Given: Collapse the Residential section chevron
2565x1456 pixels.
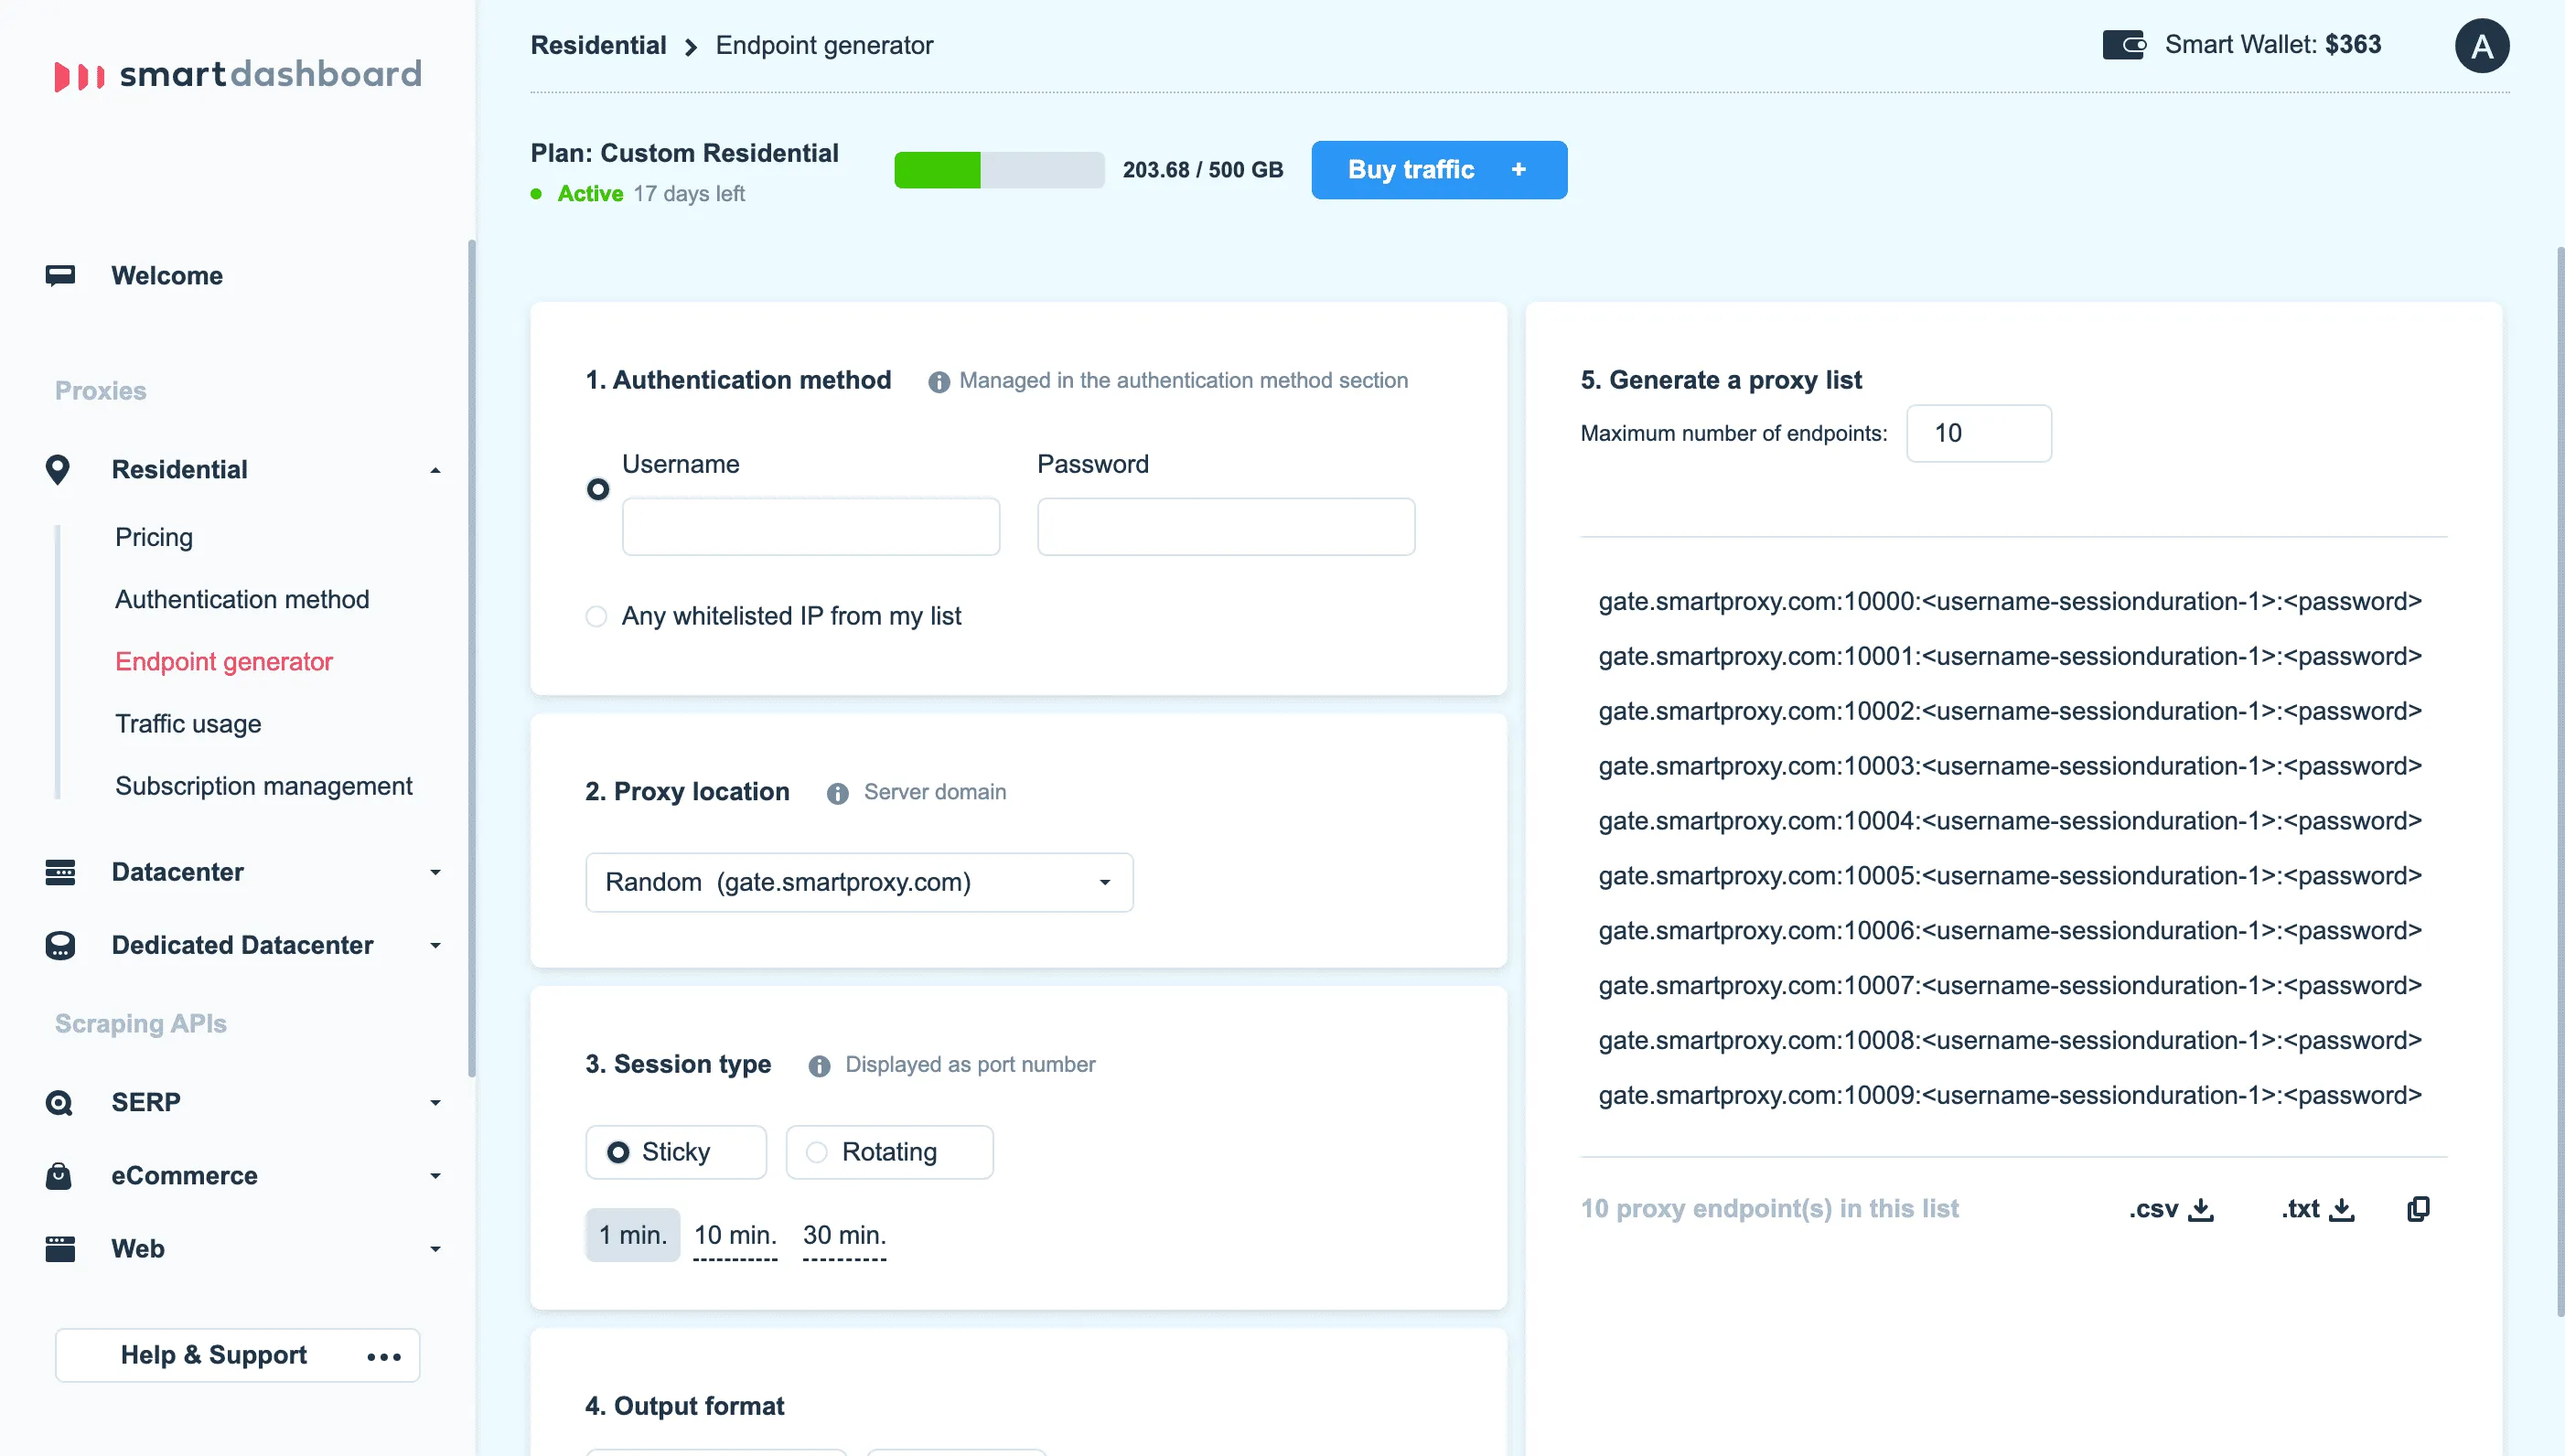Looking at the screenshot, I should point(435,469).
